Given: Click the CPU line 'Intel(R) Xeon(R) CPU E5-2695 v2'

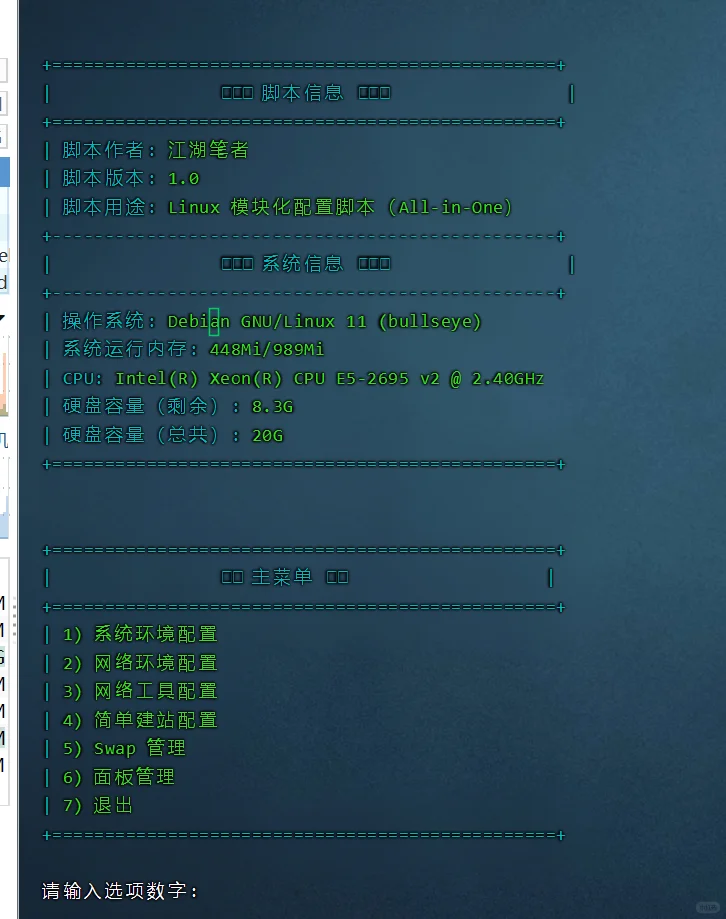Looking at the screenshot, I should point(277,379).
